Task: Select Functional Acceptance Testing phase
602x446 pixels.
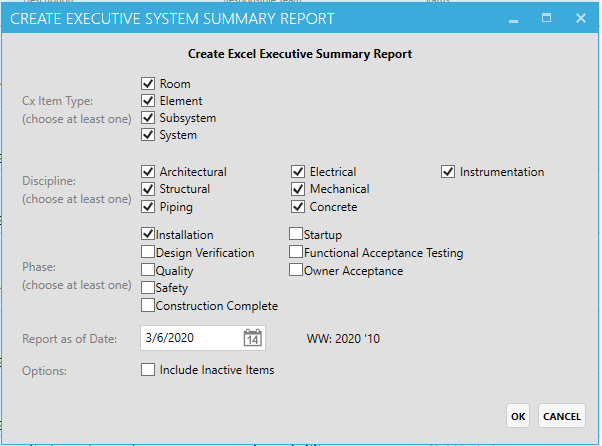Action: click(x=296, y=253)
